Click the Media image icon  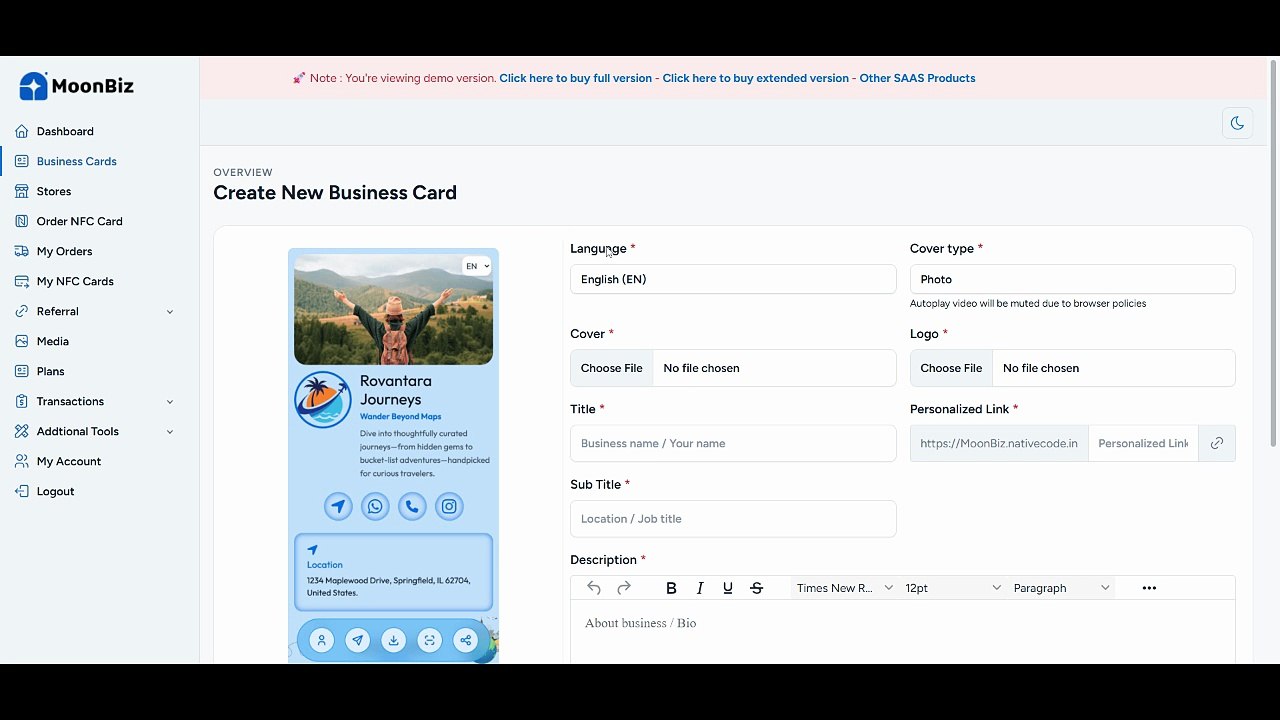point(22,341)
